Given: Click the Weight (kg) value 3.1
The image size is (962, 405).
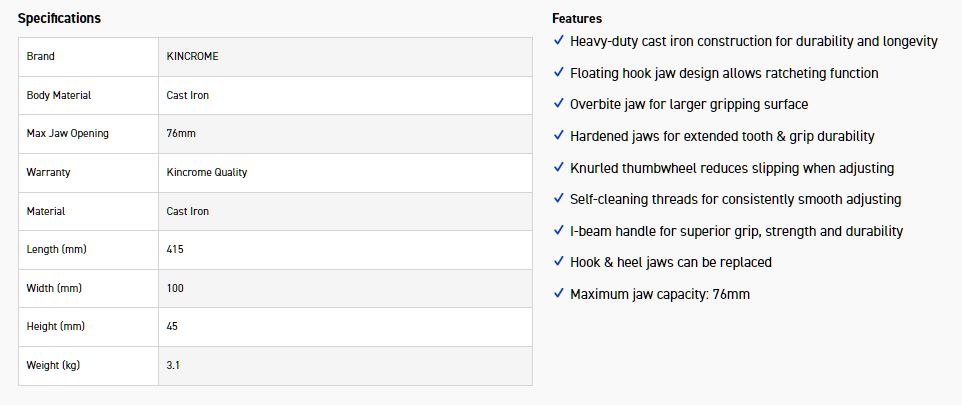Looking at the screenshot, I should point(173,365).
